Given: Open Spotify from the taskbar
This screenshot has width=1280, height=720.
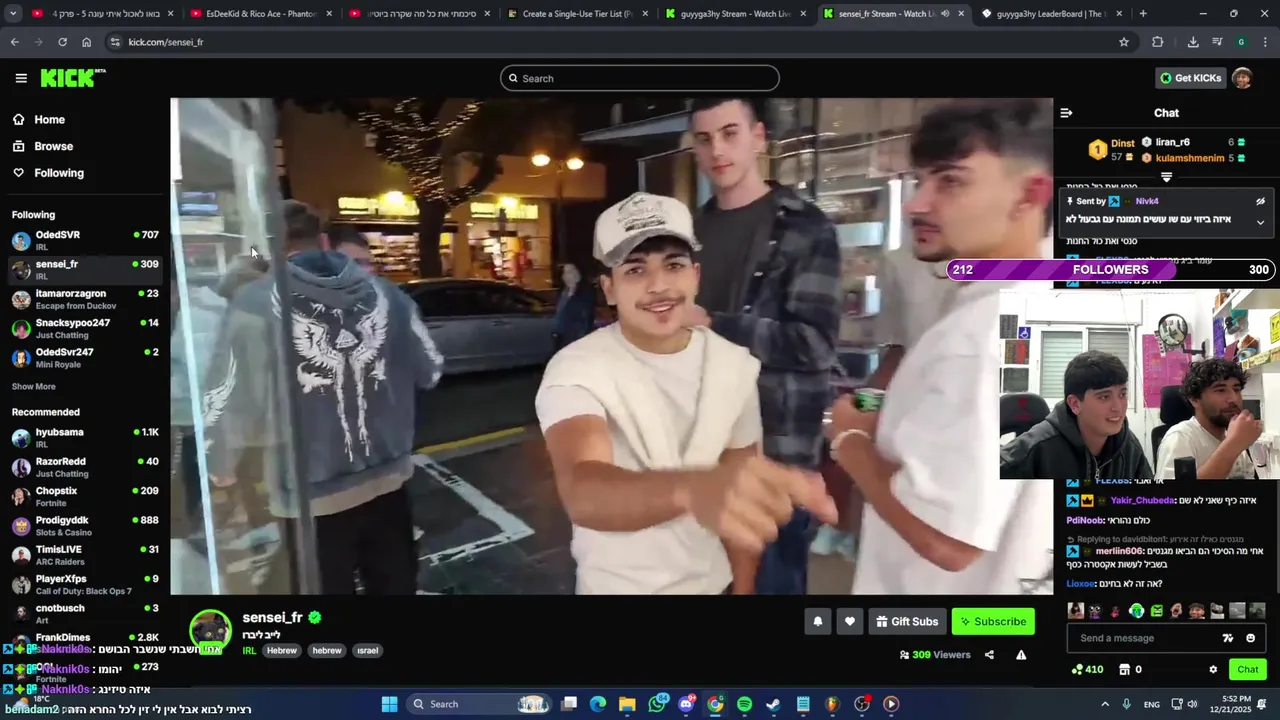Looking at the screenshot, I should (744, 704).
